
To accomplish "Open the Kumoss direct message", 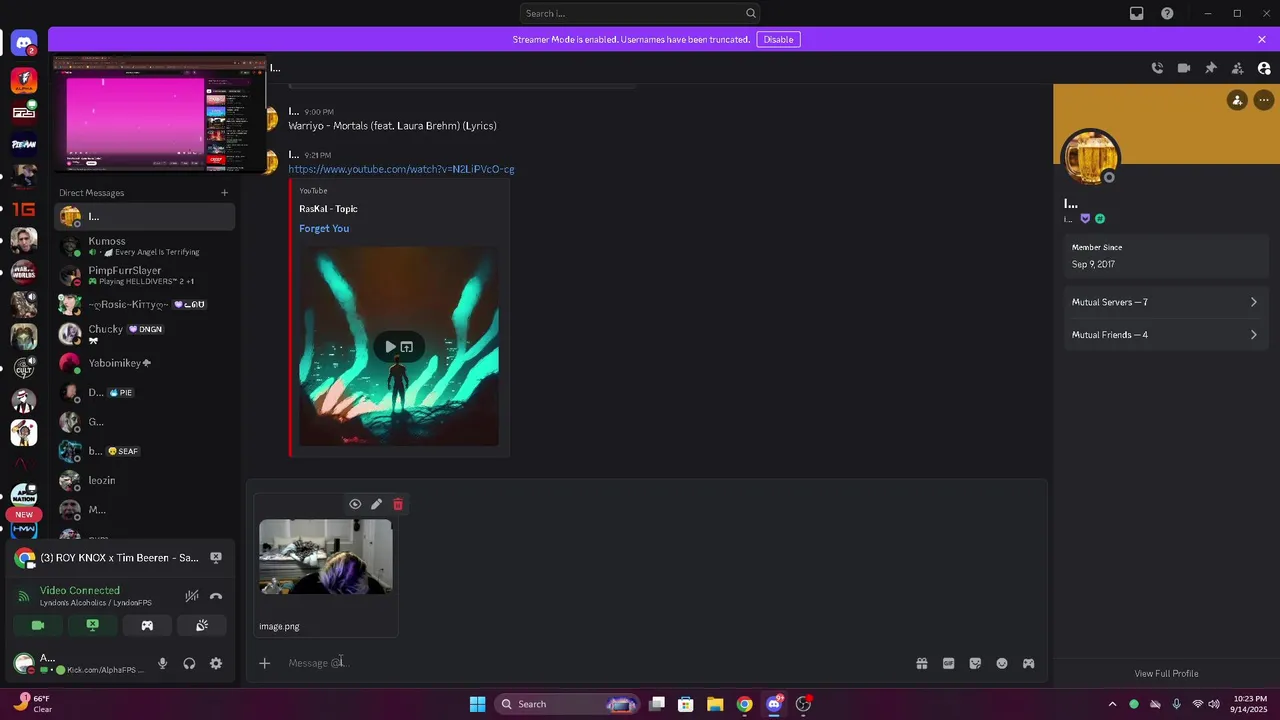I will (x=145, y=246).
